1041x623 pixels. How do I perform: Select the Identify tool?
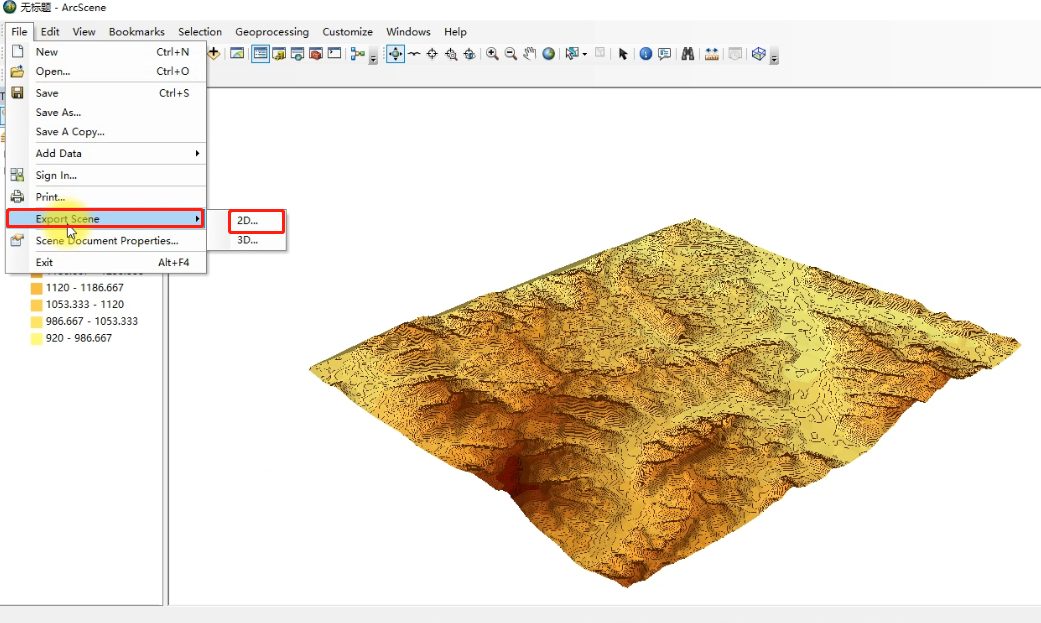tap(645, 54)
